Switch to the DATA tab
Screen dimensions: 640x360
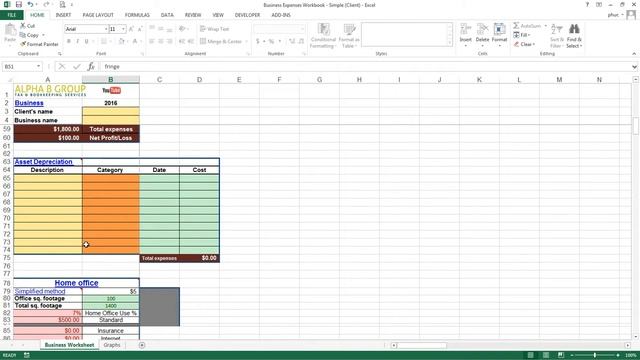(x=167, y=15)
